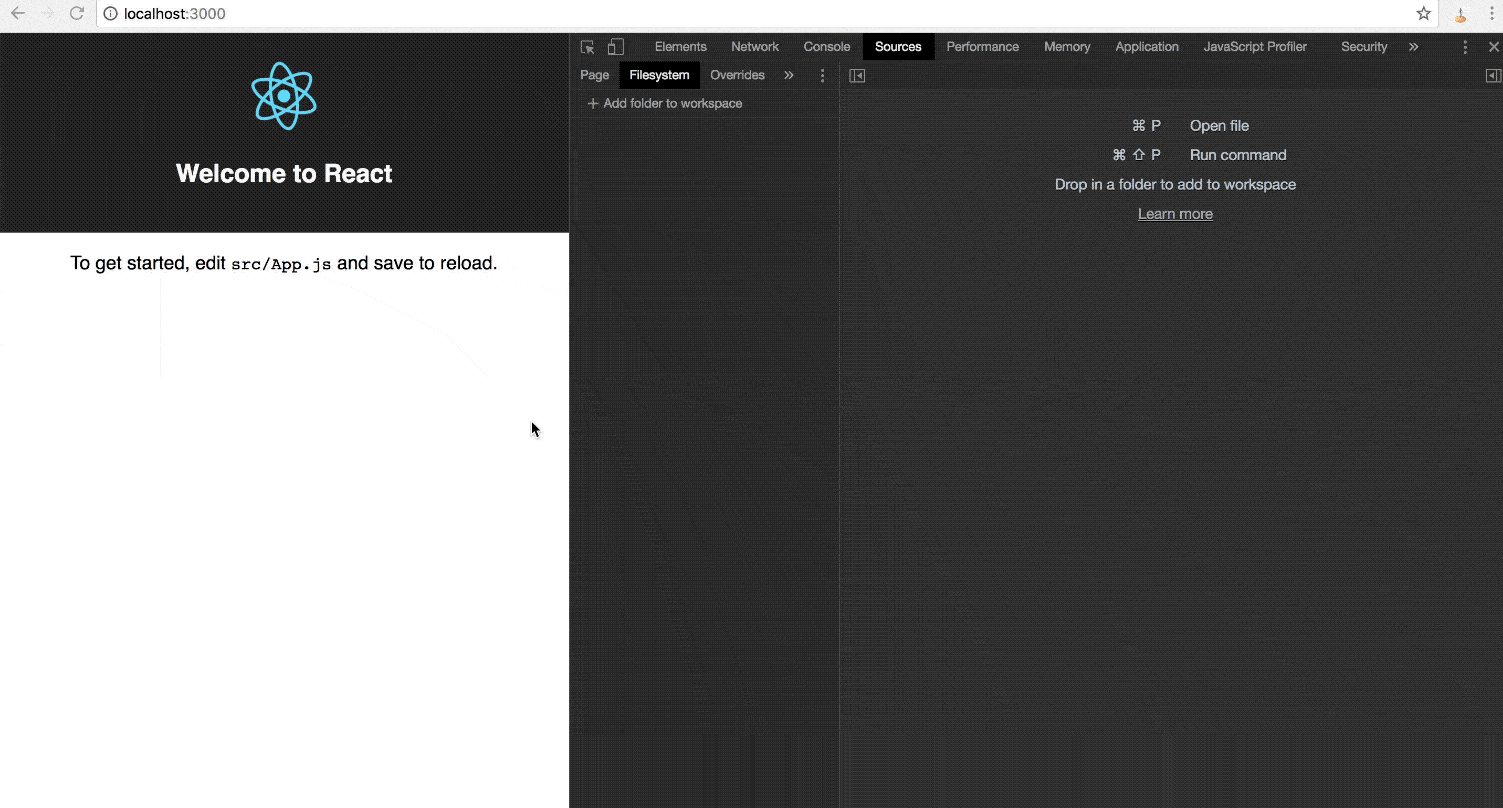Open the Console tab
The image size is (1503, 808).
tap(827, 47)
